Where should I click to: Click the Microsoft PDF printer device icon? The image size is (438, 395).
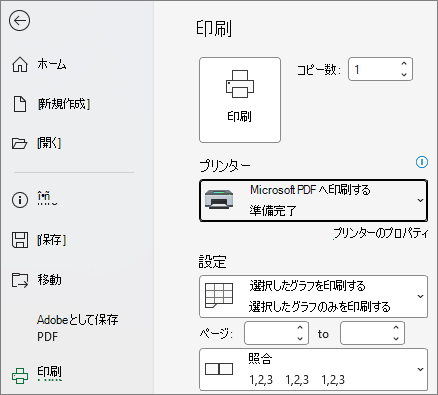pos(219,200)
